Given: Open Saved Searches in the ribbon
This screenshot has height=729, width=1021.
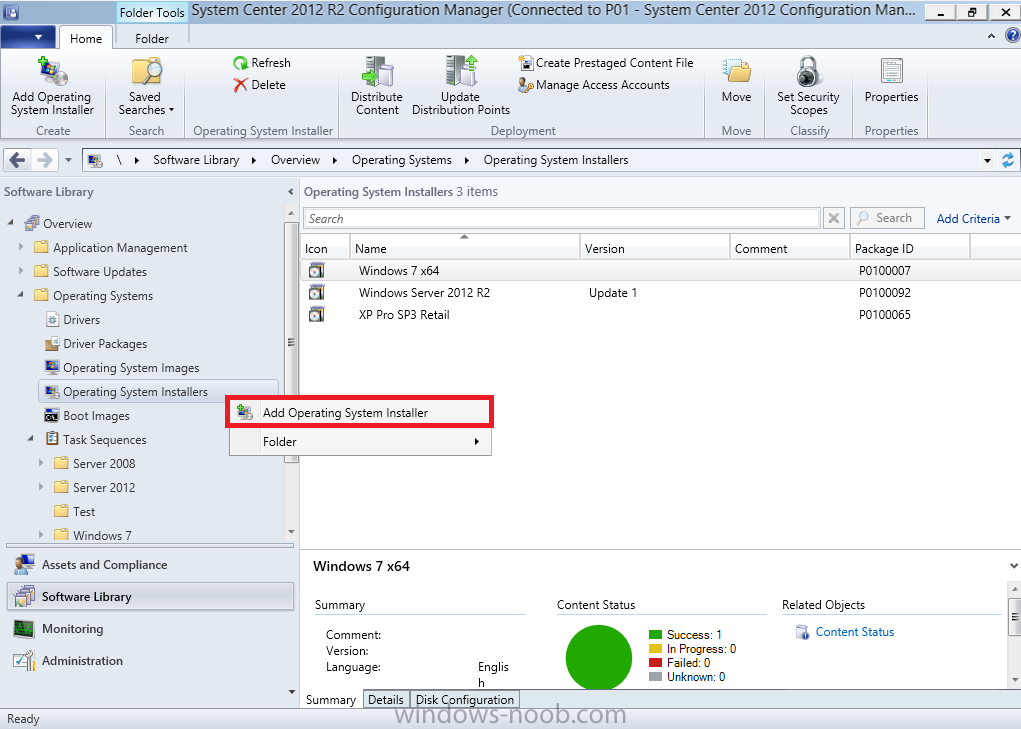Looking at the screenshot, I should tap(146, 87).
